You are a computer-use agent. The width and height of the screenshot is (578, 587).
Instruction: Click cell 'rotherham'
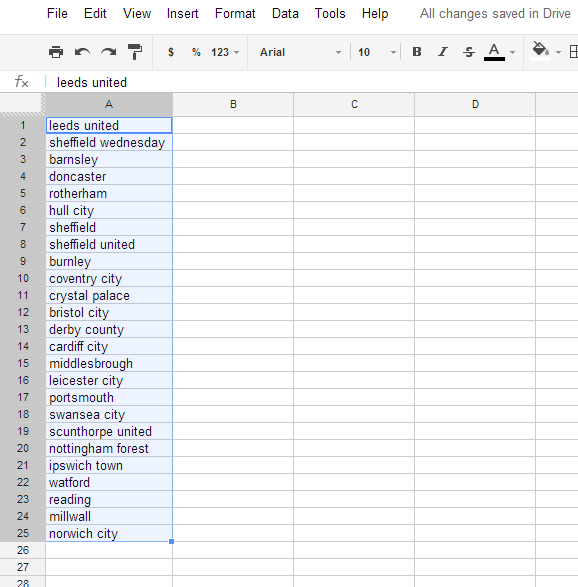click(109, 193)
